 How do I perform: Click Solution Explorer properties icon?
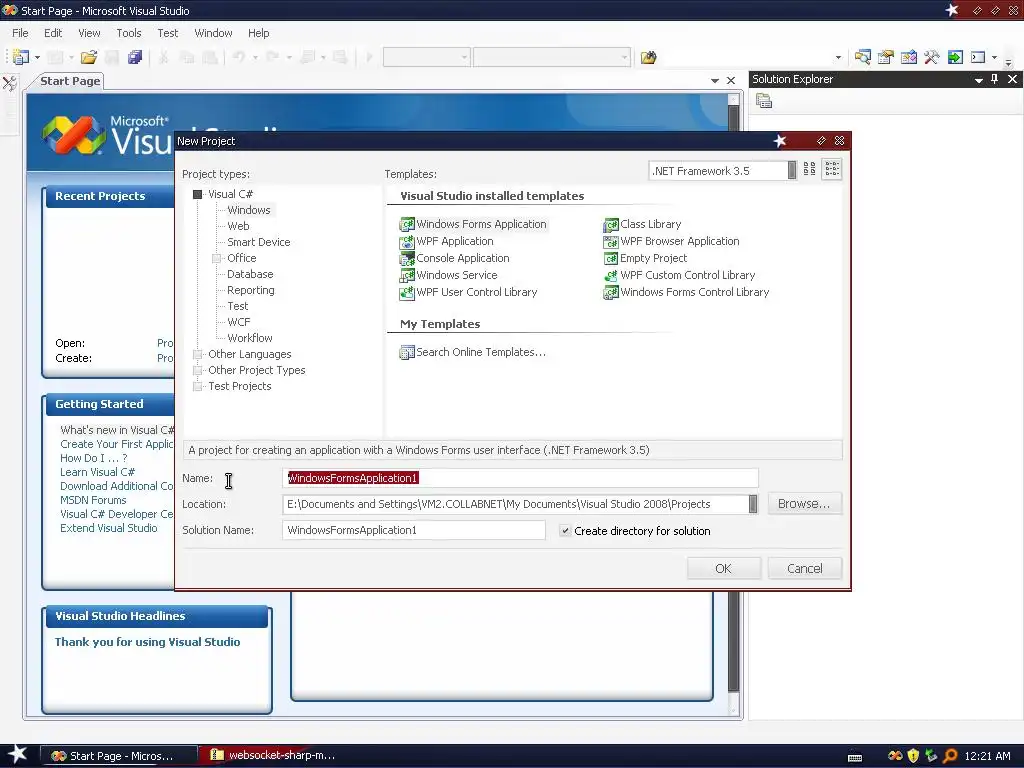(763, 101)
